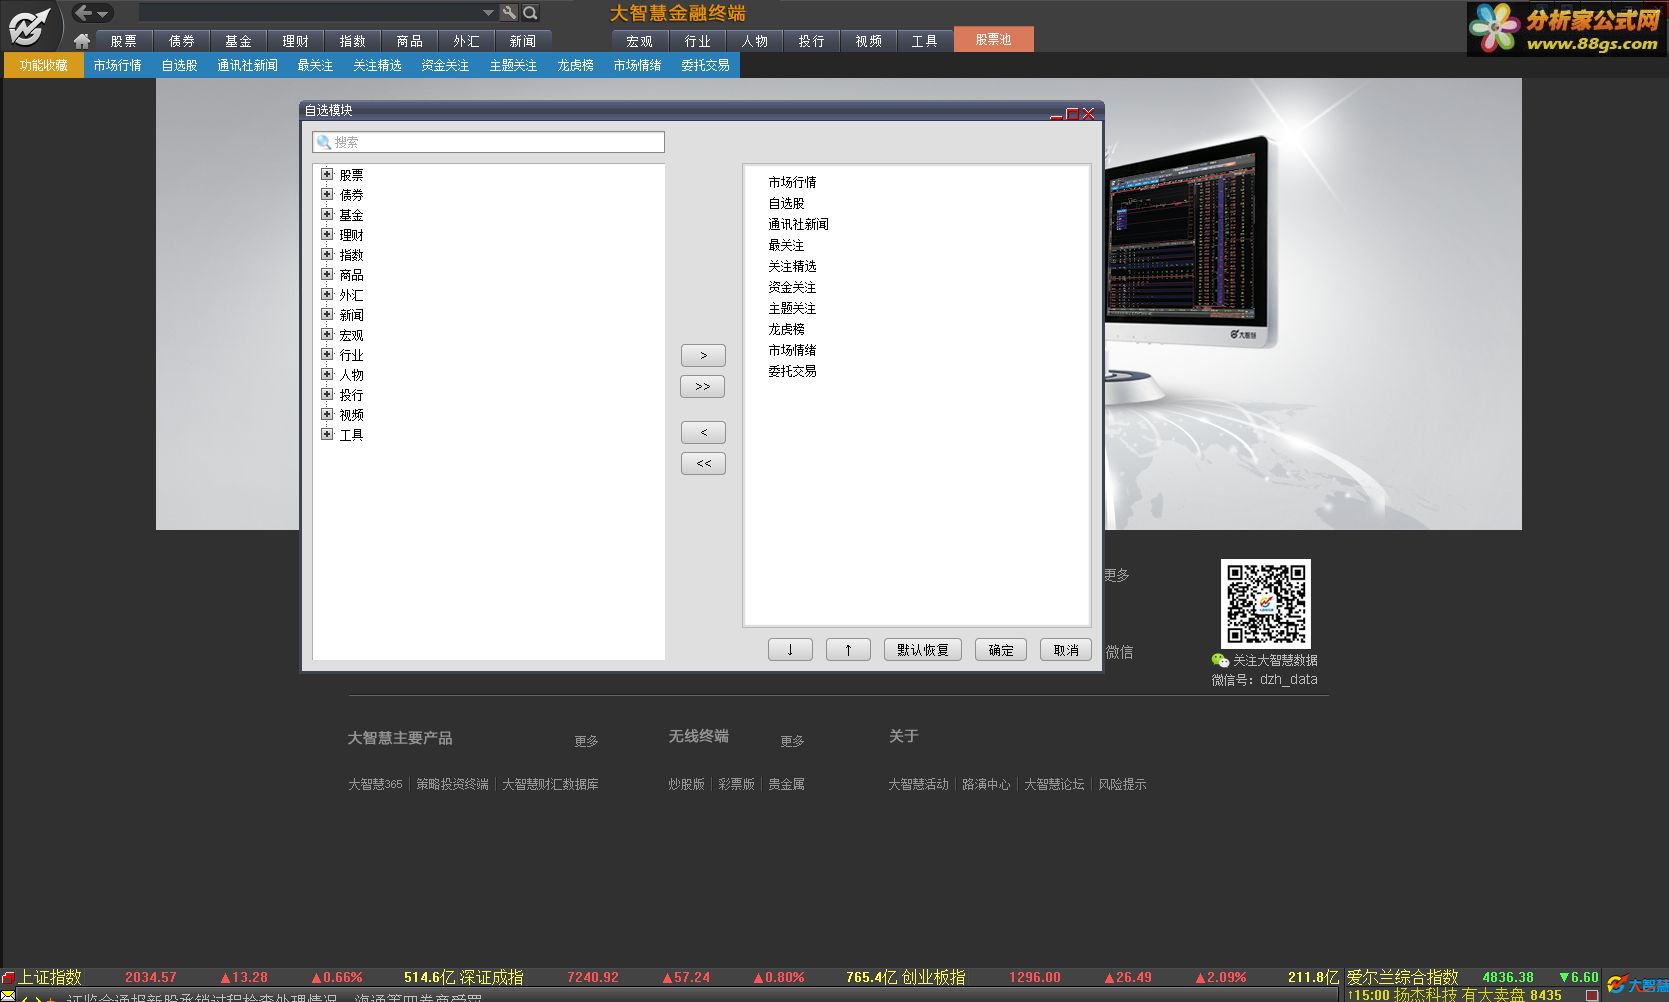Image resolution: width=1669 pixels, height=1002 pixels.
Task: Select 自选股 in the right list
Action: [786, 203]
